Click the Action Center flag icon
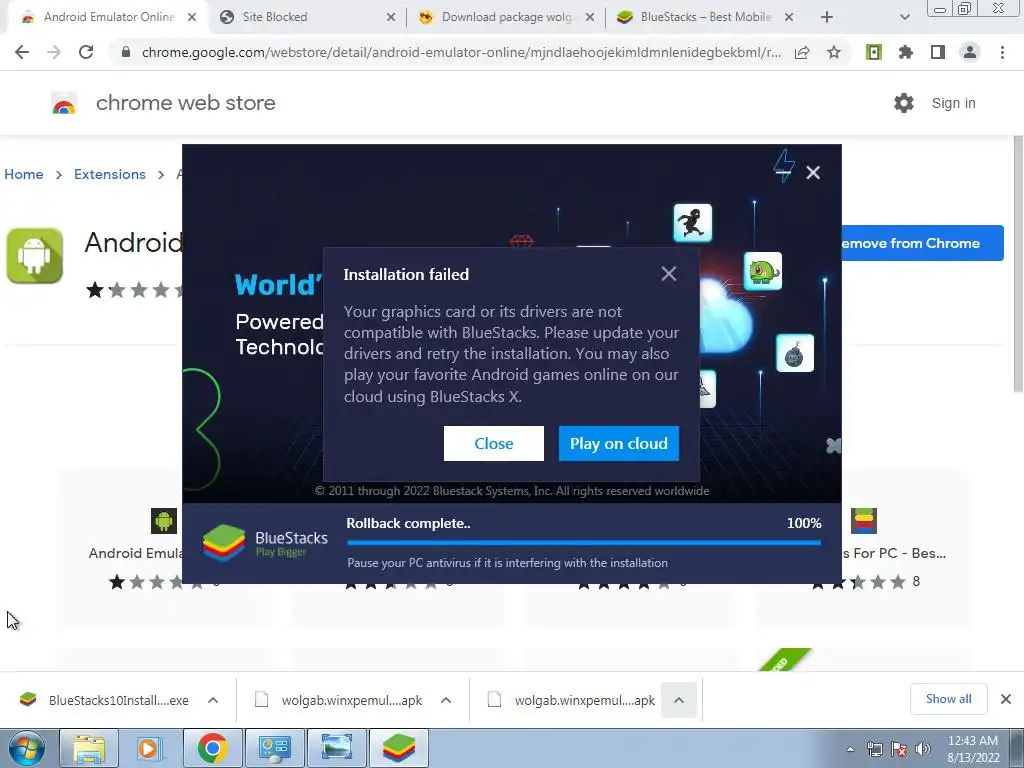The image size is (1024, 768). click(899, 749)
